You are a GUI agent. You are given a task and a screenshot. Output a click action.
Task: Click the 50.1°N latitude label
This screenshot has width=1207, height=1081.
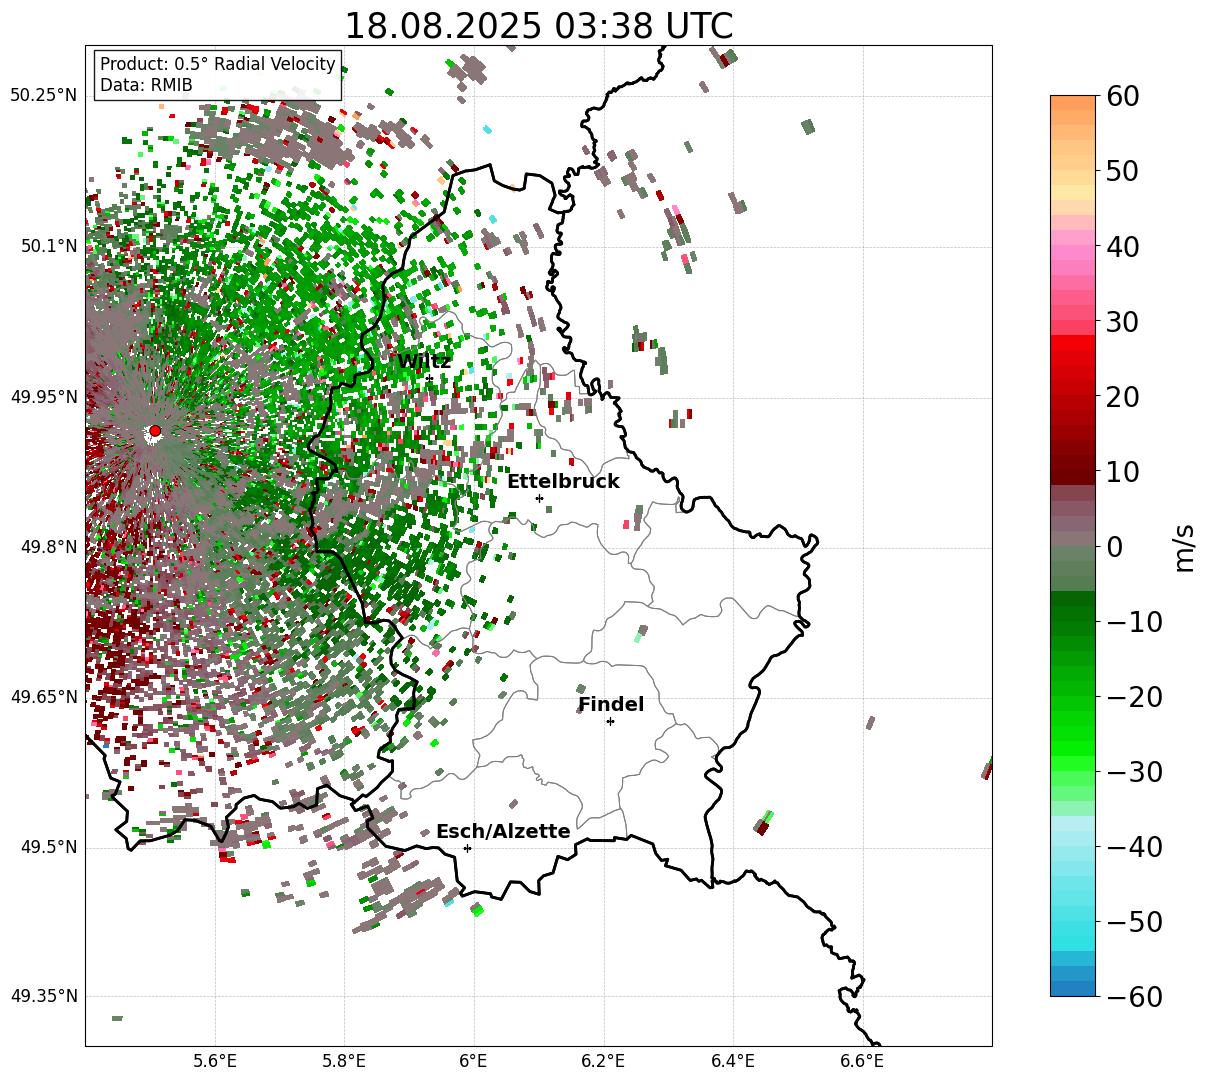pyautogui.click(x=48, y=246)
